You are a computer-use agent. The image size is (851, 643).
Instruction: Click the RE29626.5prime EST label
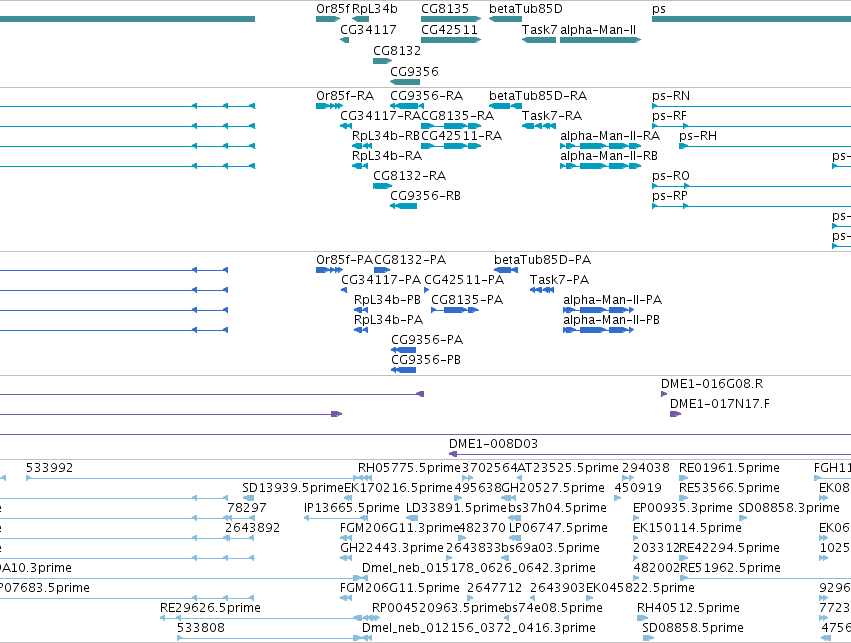(209, 607)
